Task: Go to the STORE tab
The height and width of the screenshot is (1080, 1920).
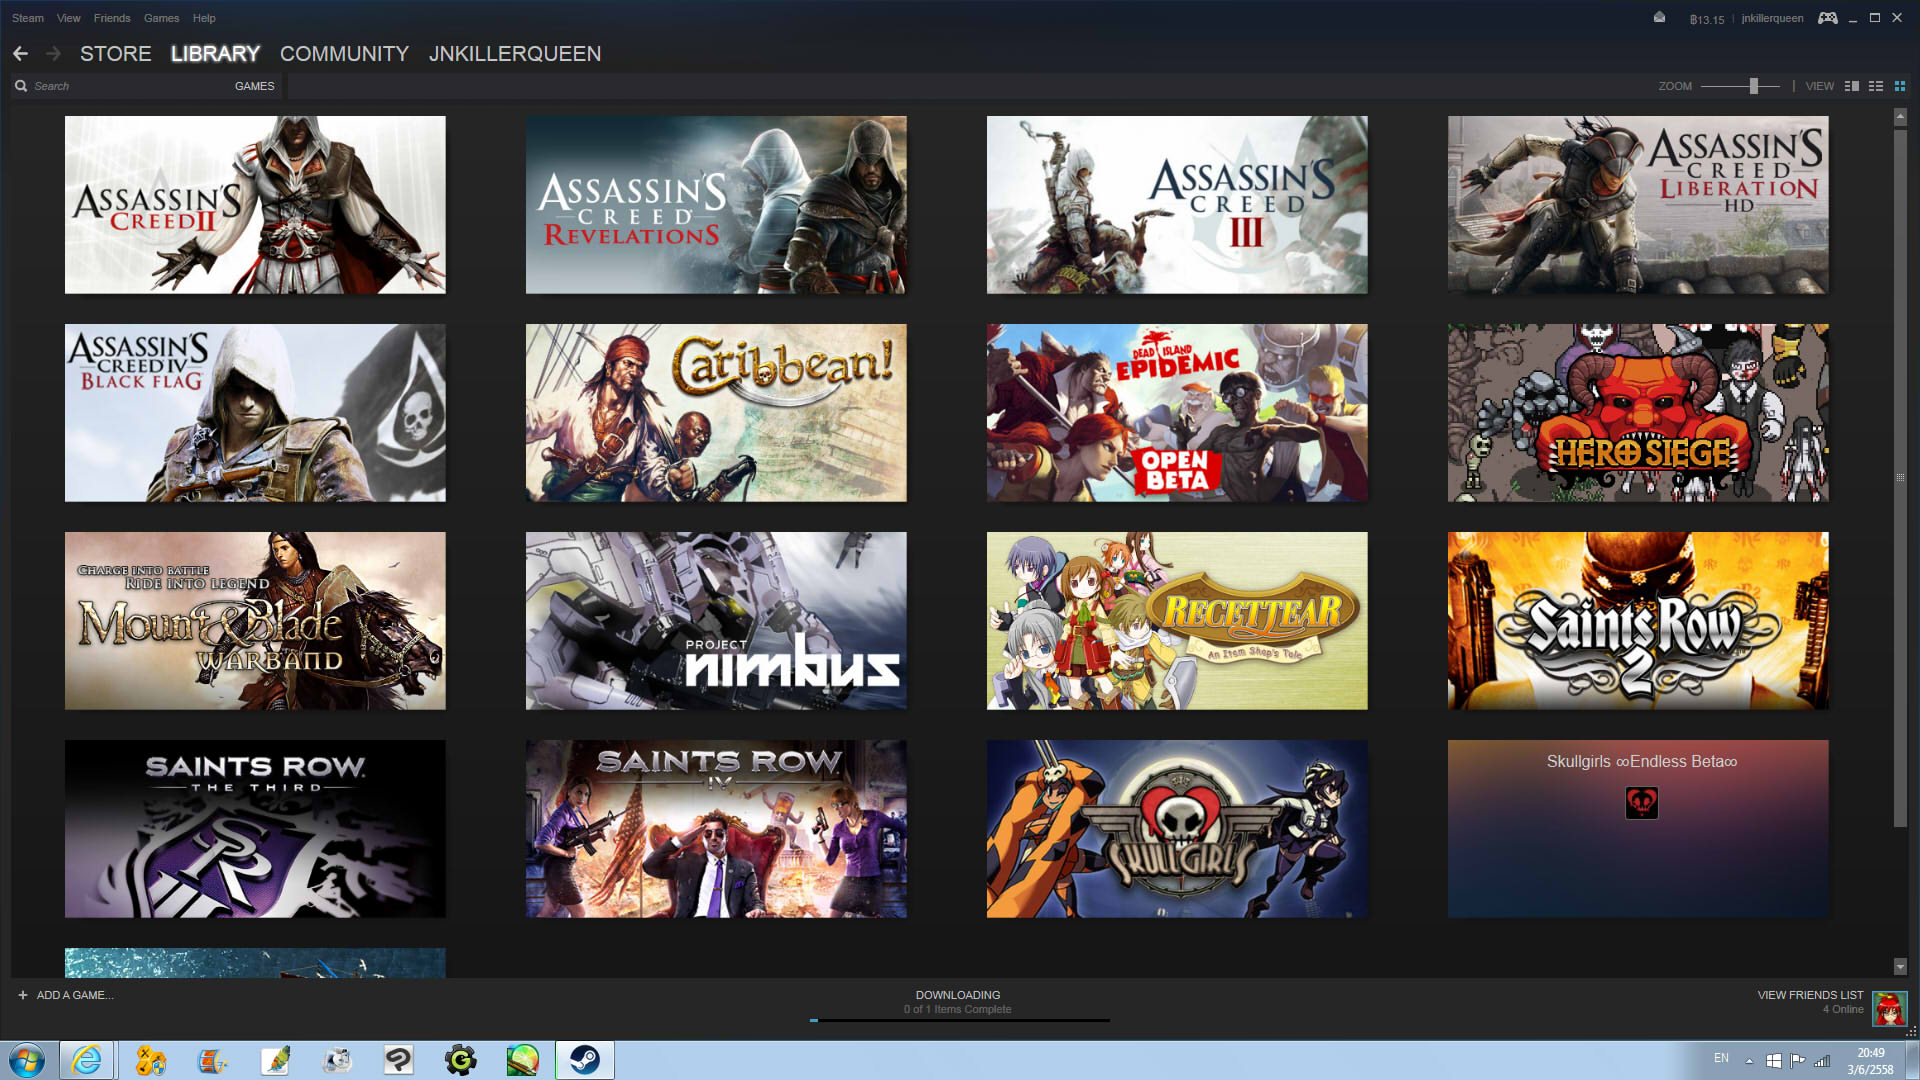Action: tap(115, 54)
